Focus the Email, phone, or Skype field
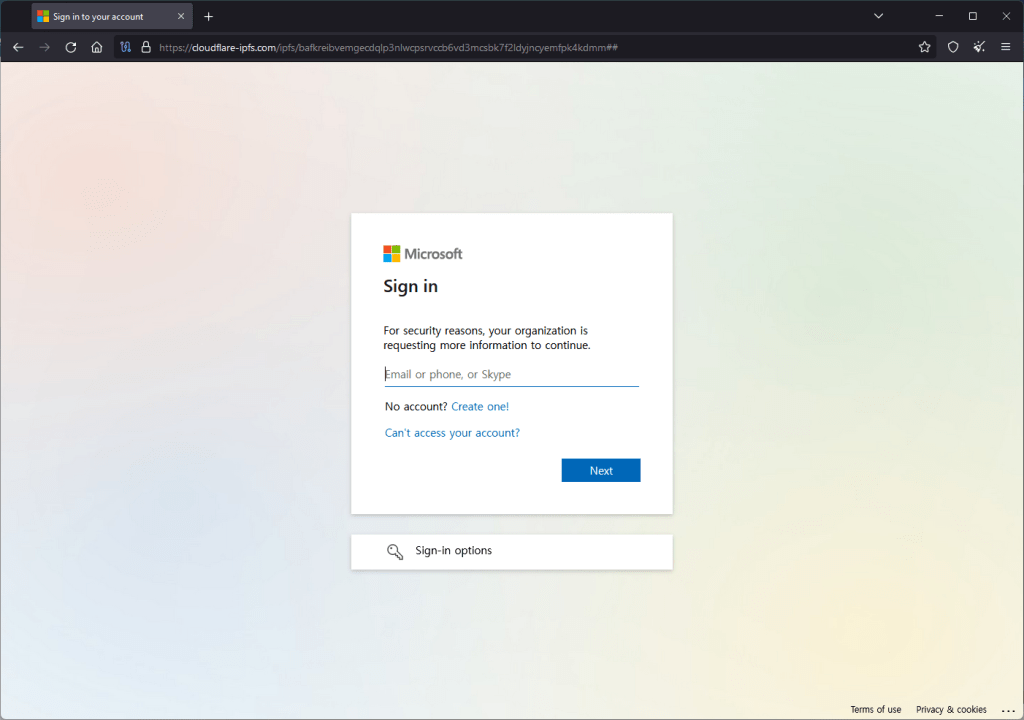1024x720 pixels. coord(511,375)
